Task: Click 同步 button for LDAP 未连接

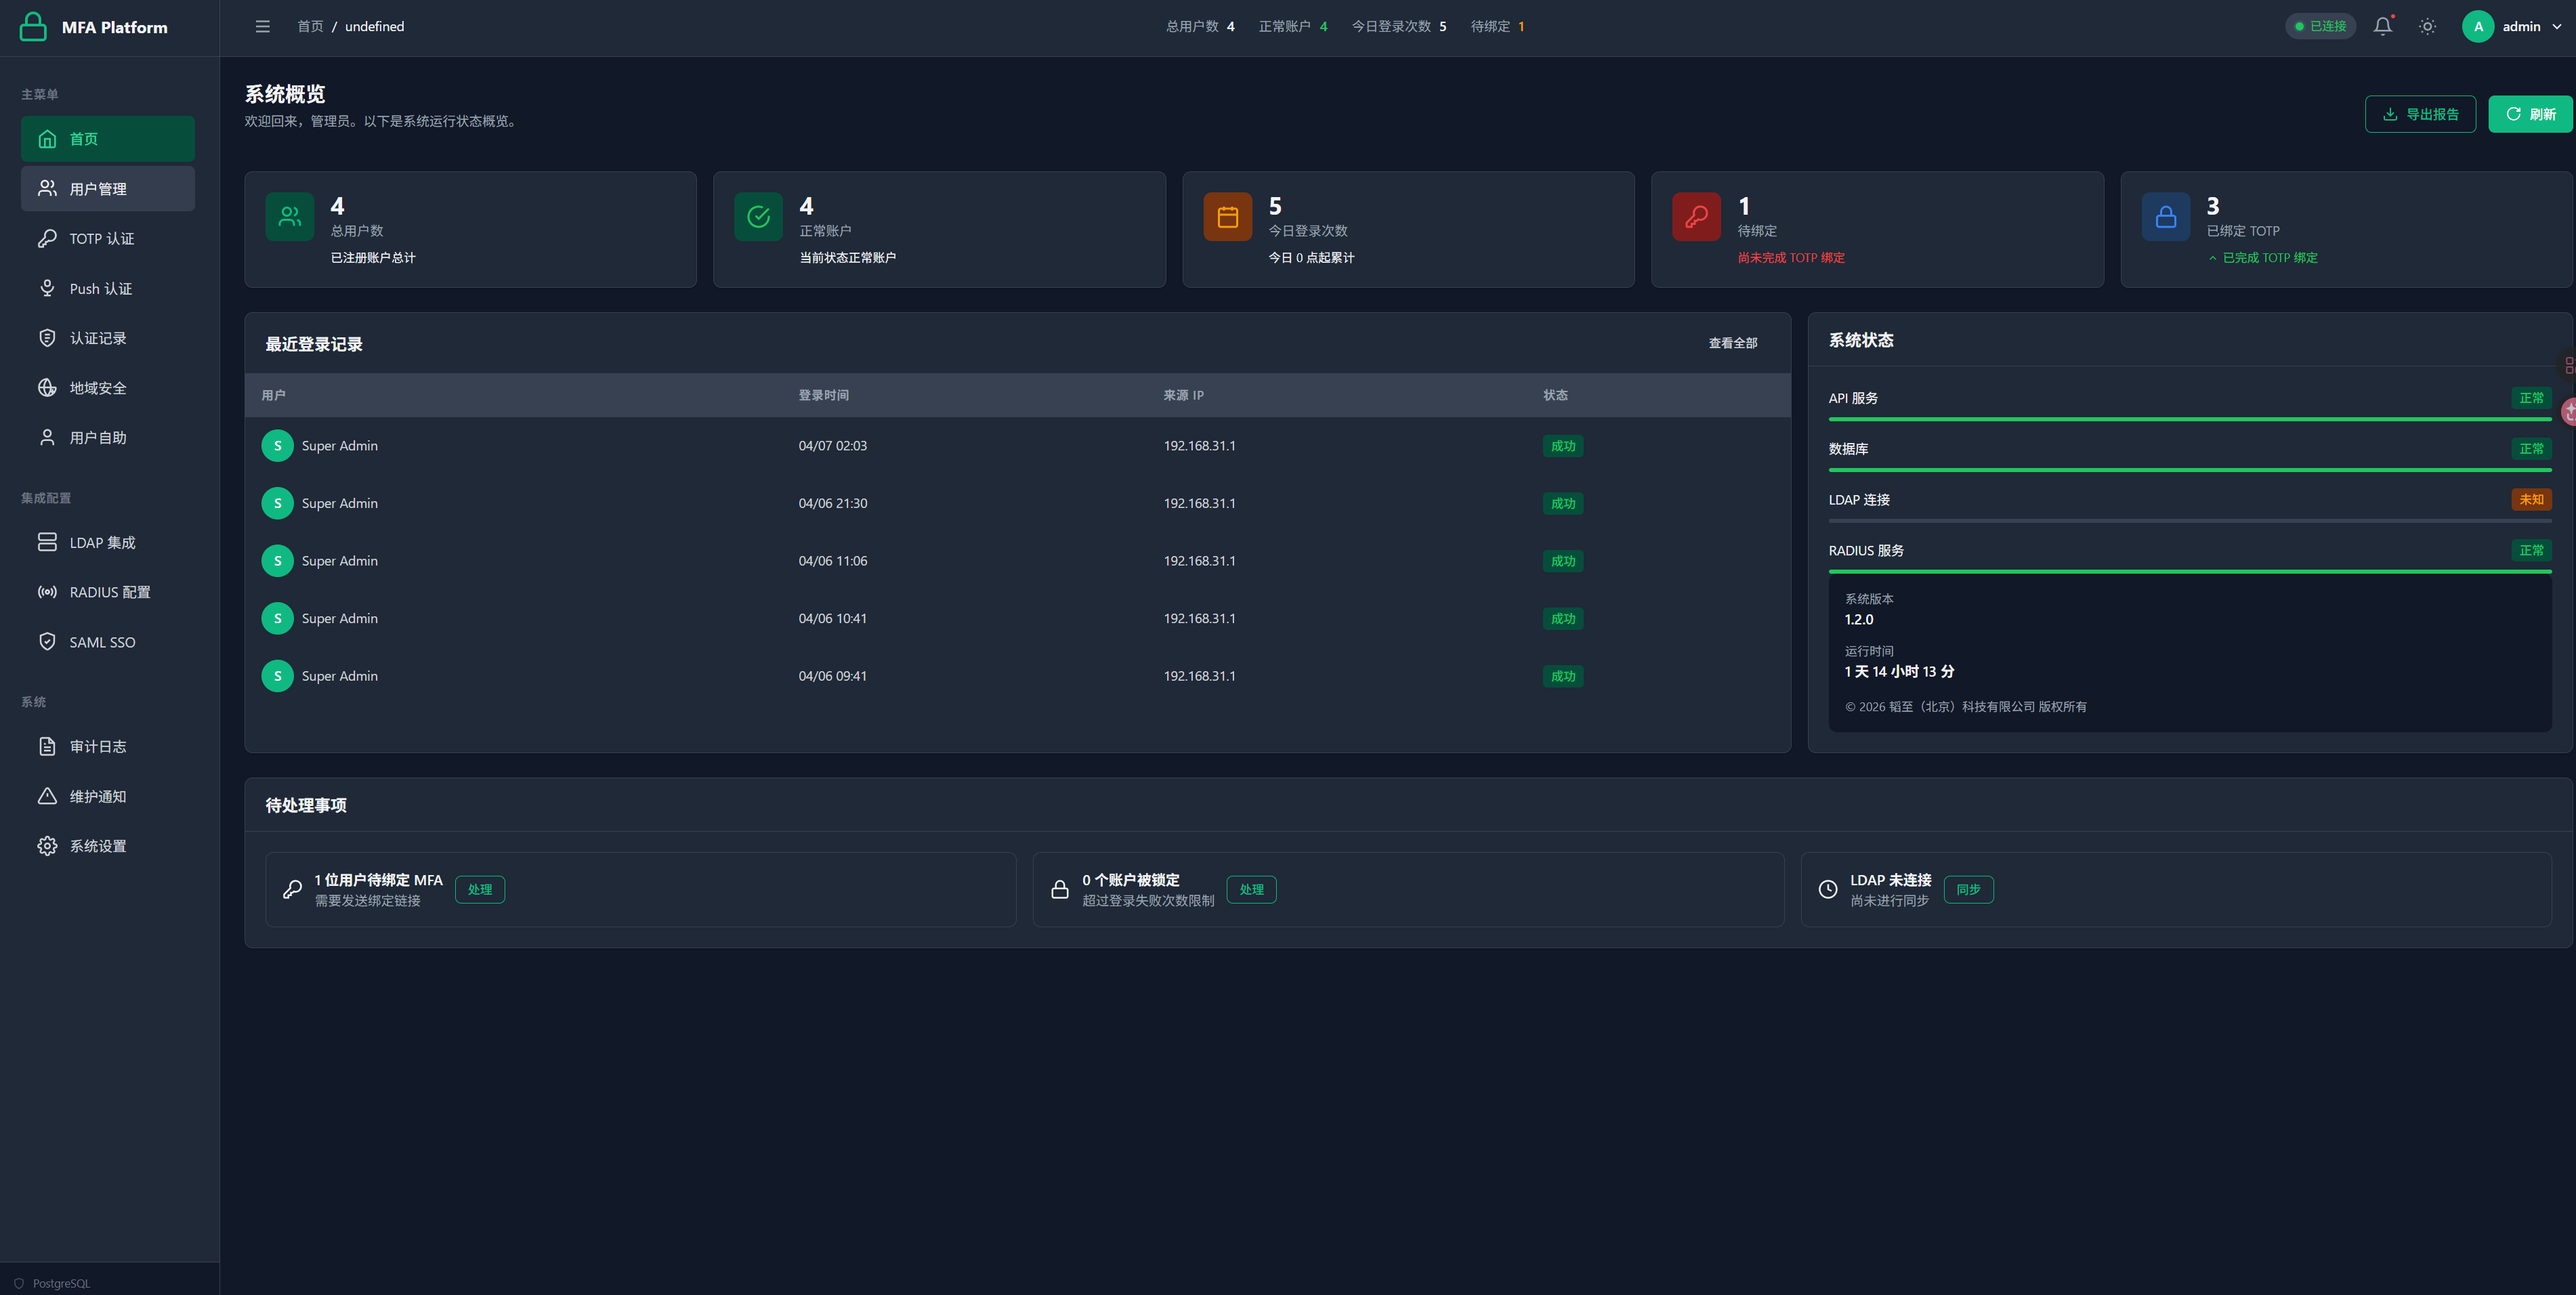Action: 1968,889
